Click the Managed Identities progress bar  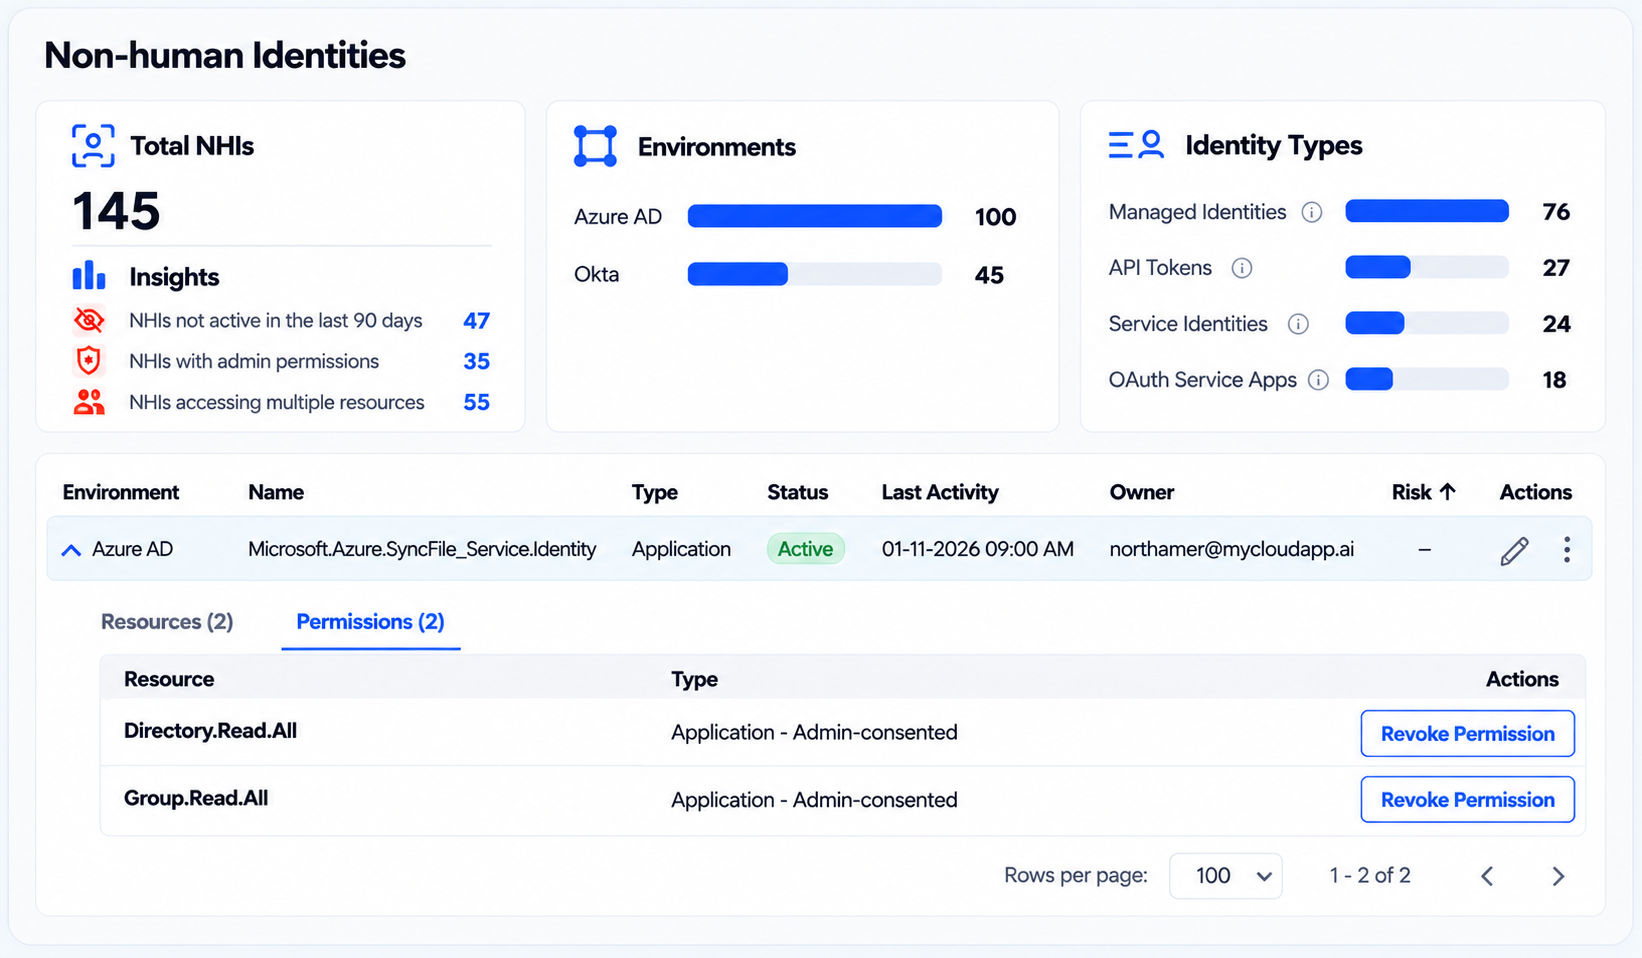[x=1427, y=211]
